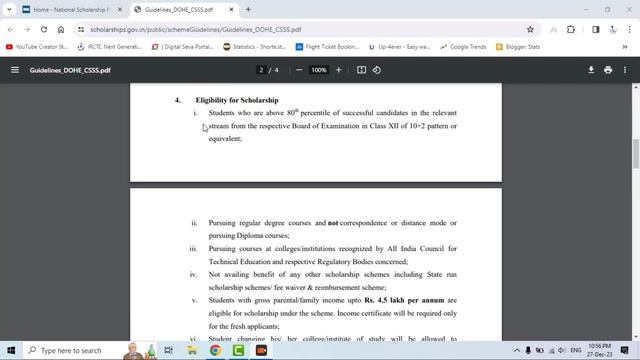Image resolution: width=640 pixels, height=360 pixels.
Task: Rotate the PDF counterclockwise
Action: pos(377,70)
